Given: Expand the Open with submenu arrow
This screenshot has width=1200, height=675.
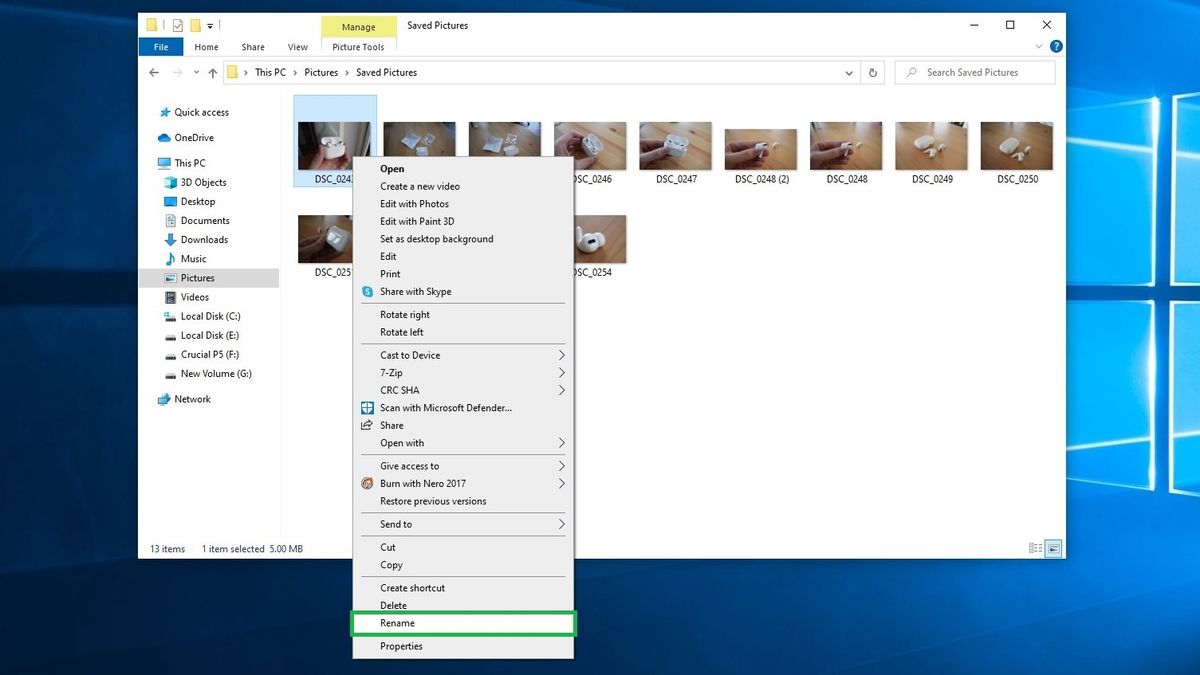Looking at the screenshot, I should (x=561, y=443).
